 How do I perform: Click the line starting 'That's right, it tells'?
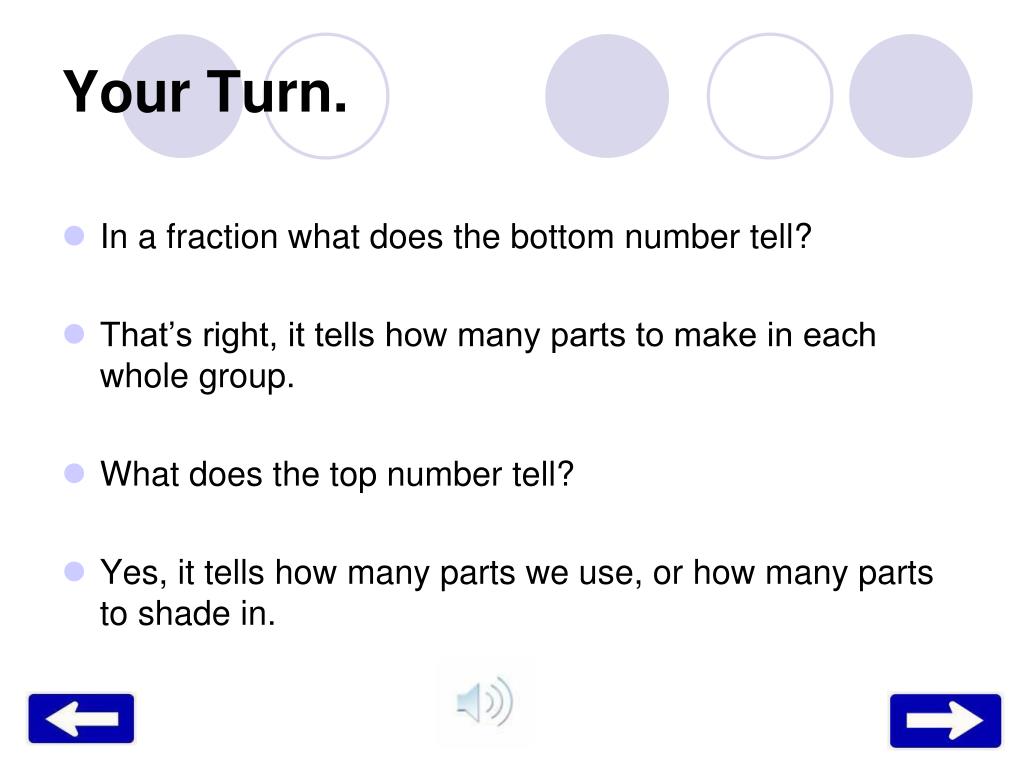pyautogui.click(x=488, y=335)
